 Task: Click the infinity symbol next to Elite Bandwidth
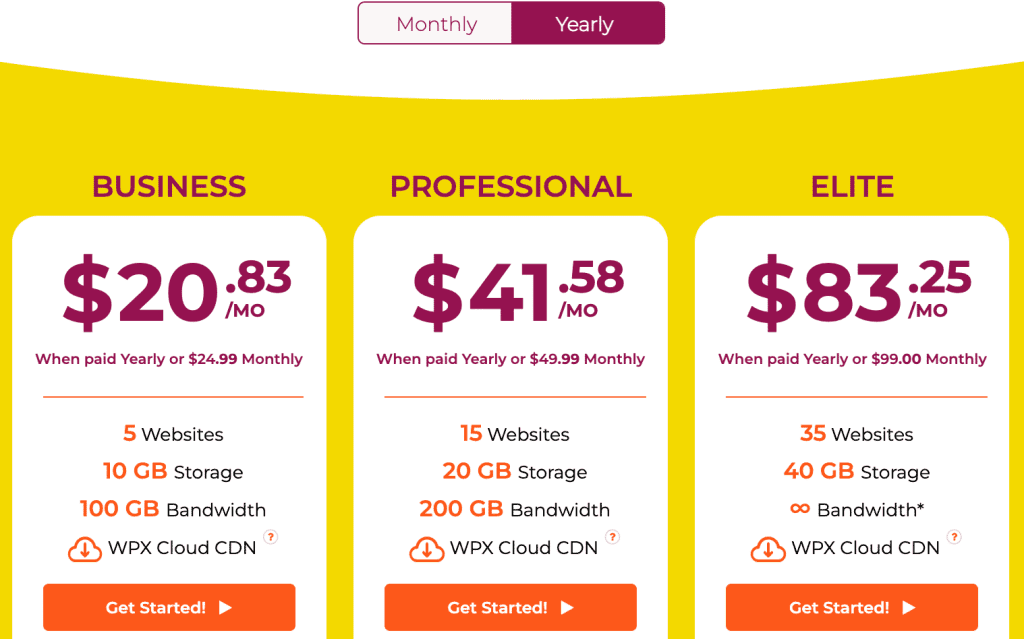point(799,509)
